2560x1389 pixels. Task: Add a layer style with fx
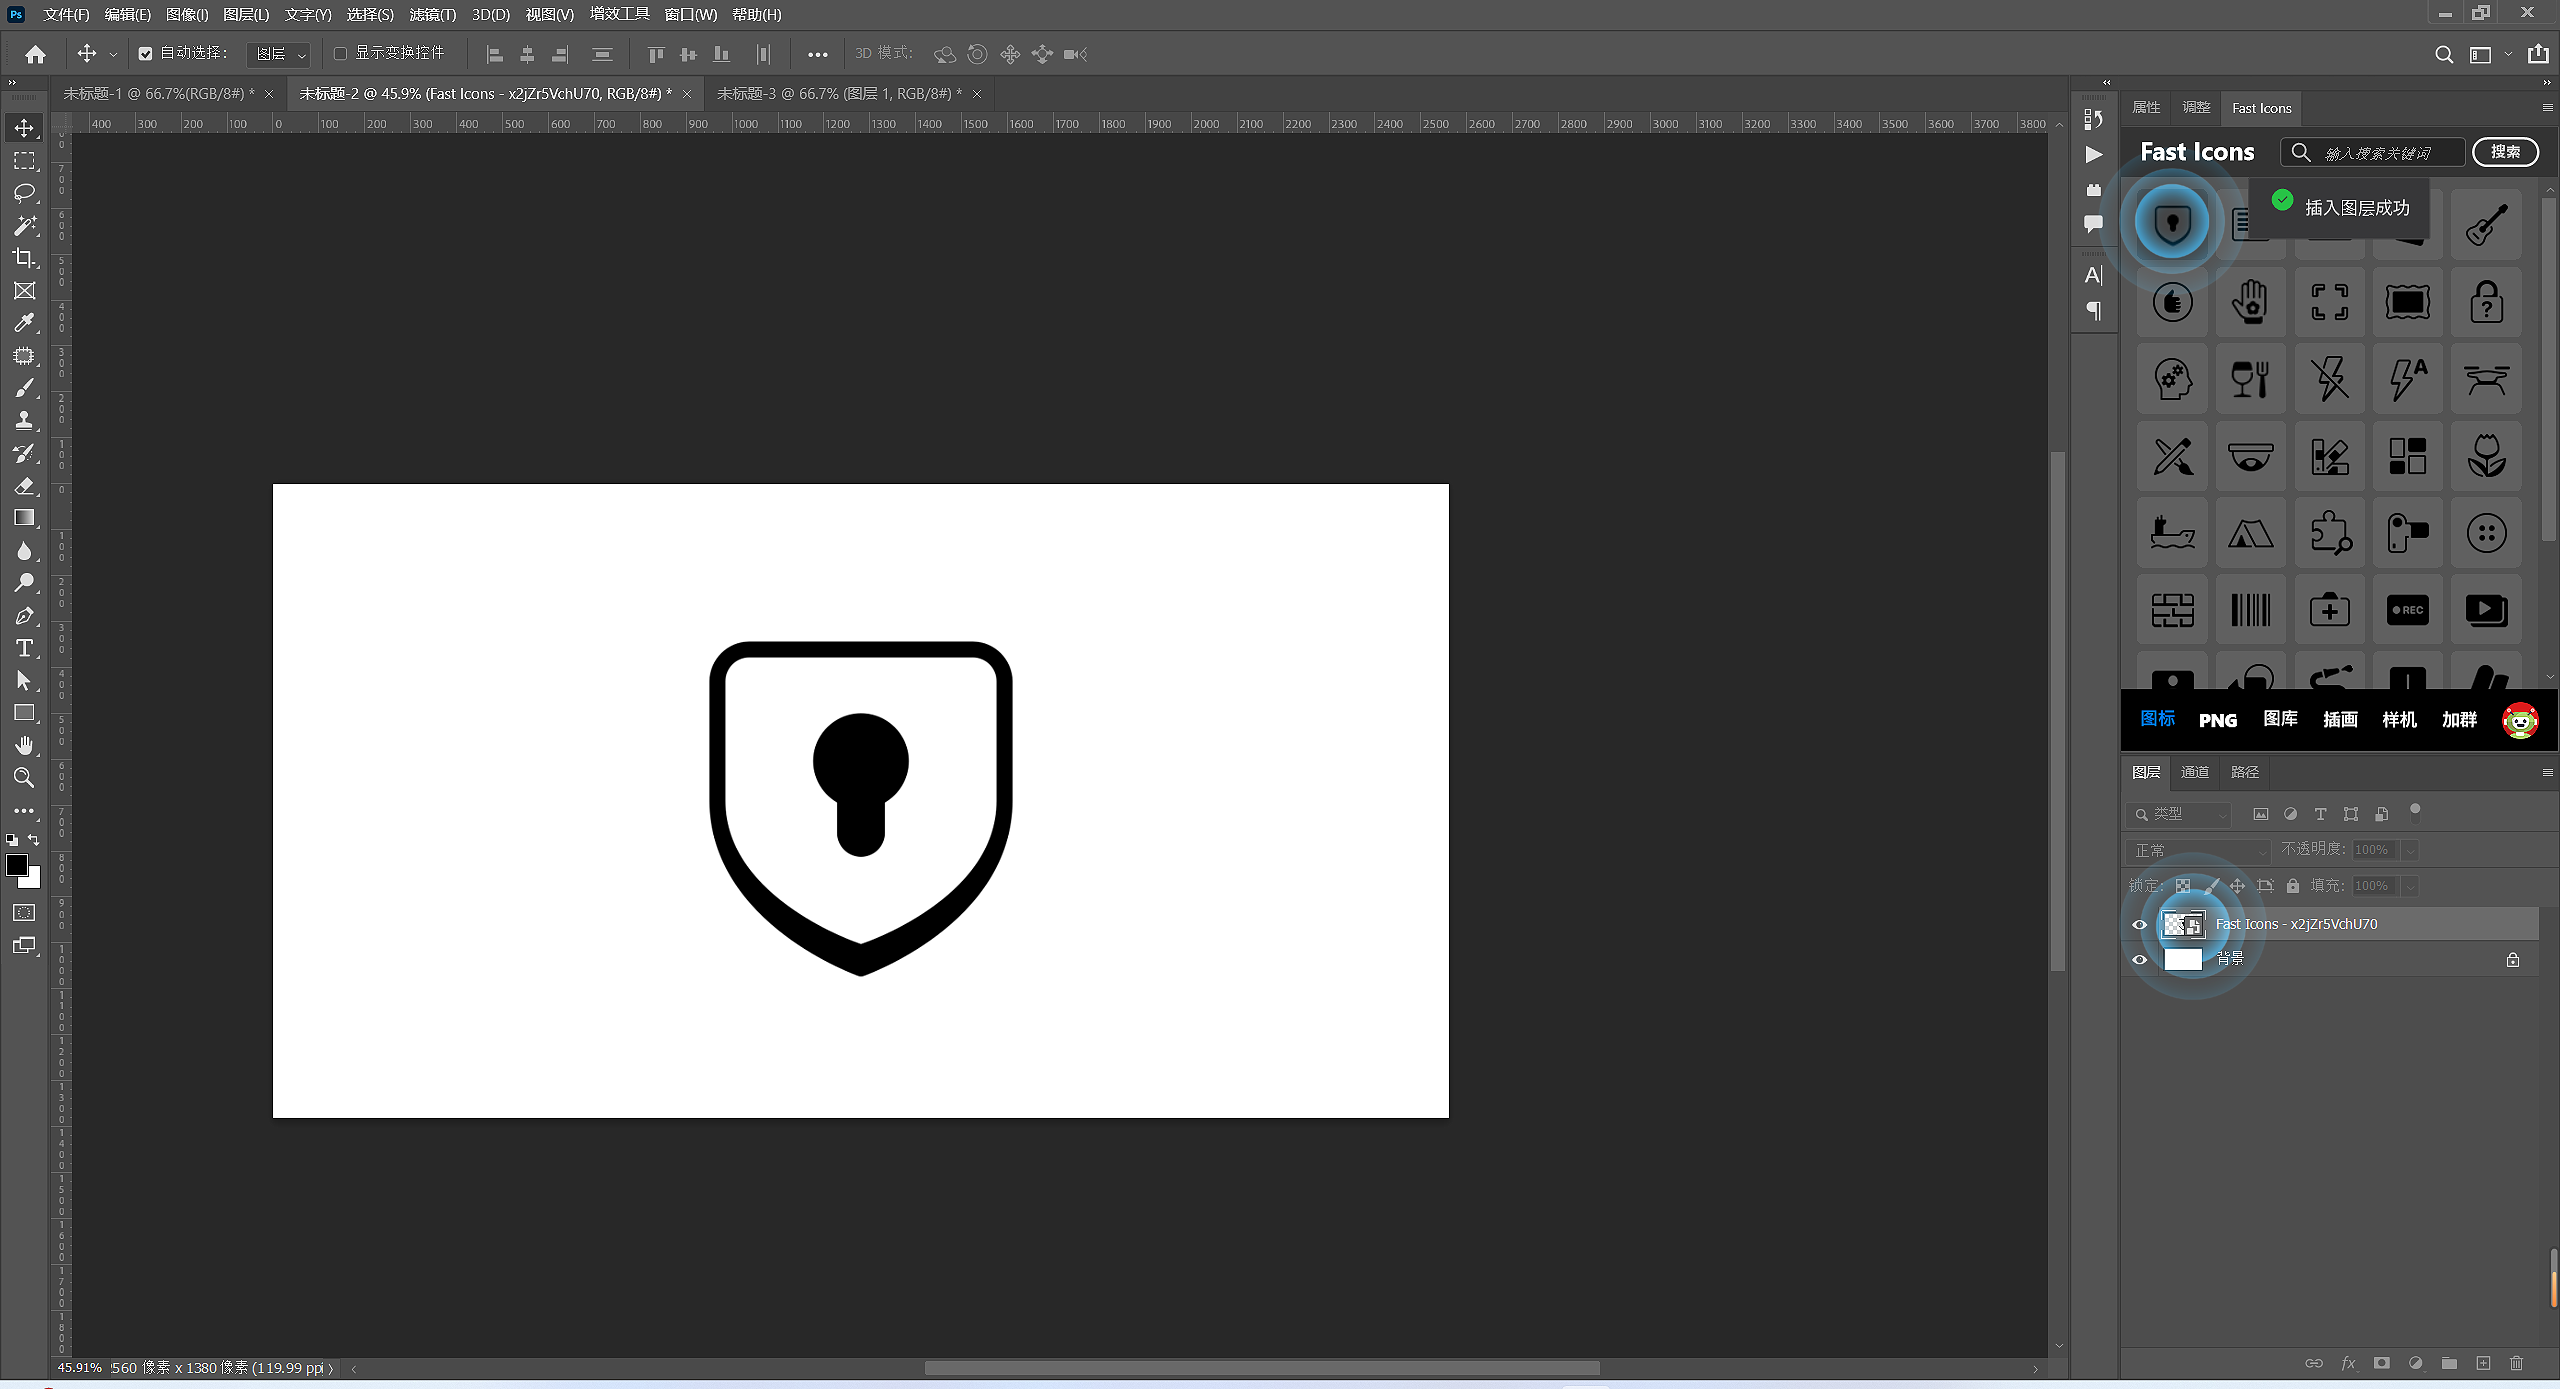click(2348, 1363)
